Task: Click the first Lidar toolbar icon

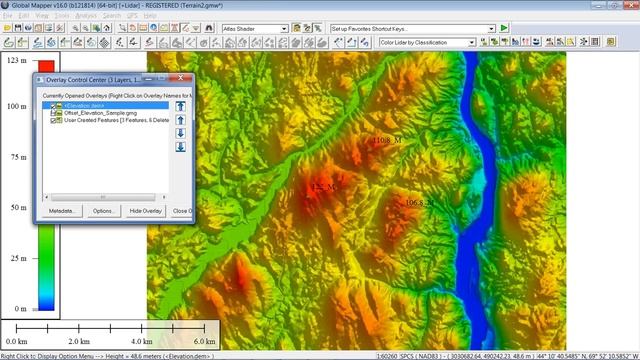Action: (x=484, y=42)
